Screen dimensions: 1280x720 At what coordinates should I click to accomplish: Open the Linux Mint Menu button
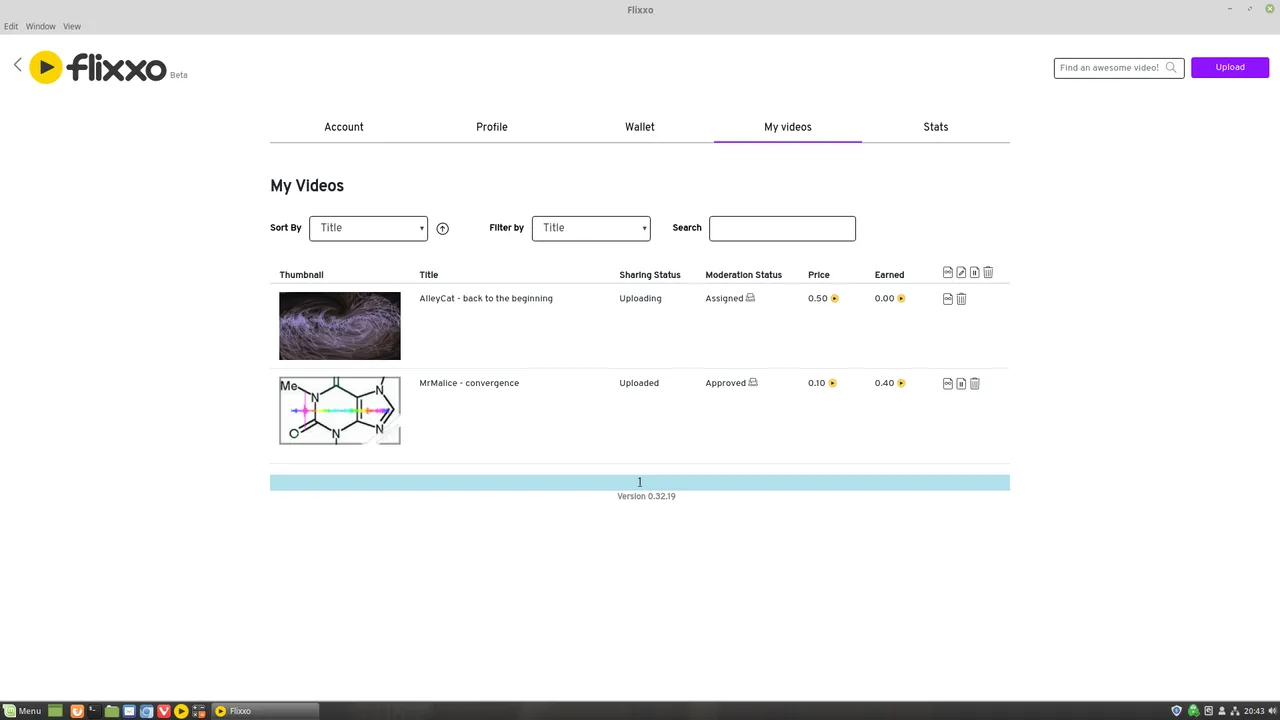(22, 711)
